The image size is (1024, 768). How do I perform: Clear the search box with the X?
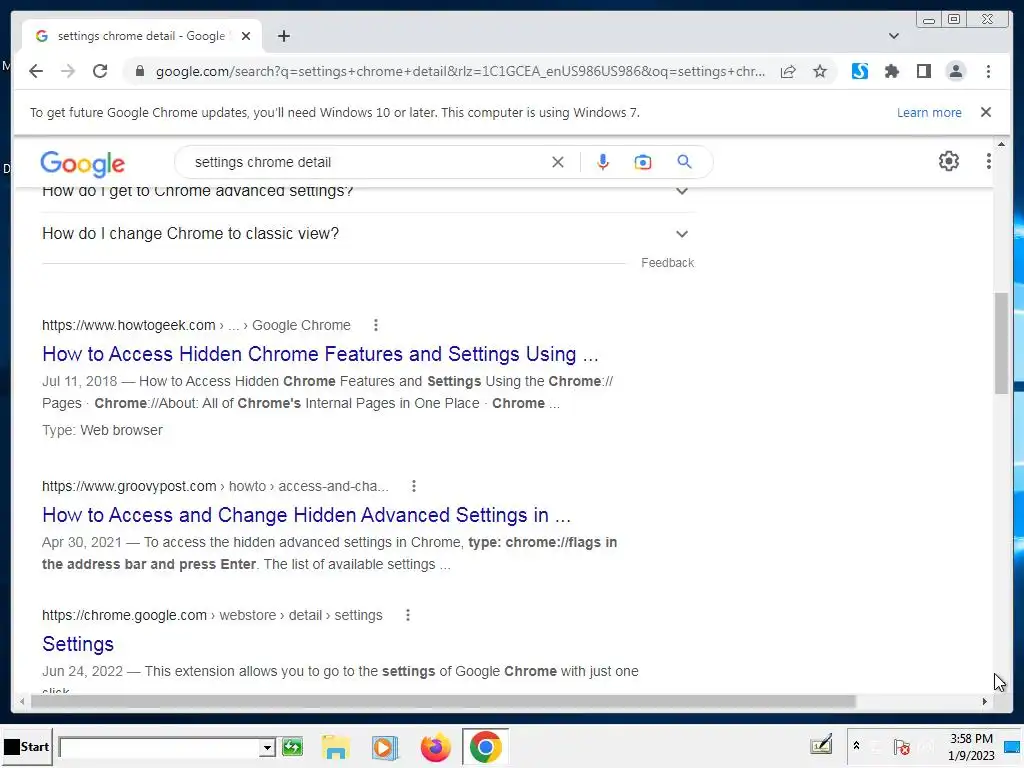(x=558, y=162)
